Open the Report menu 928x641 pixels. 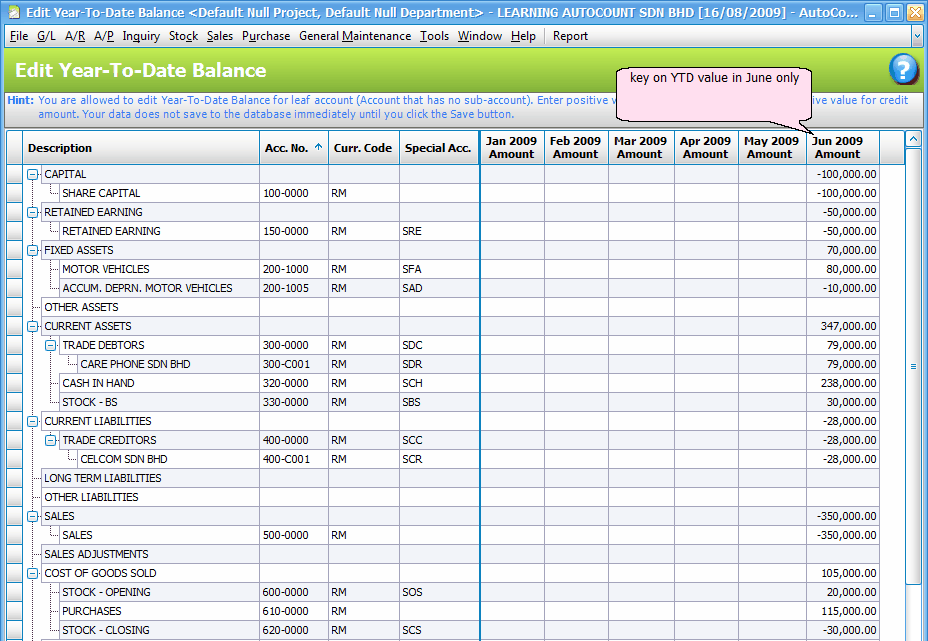point(571,36)
